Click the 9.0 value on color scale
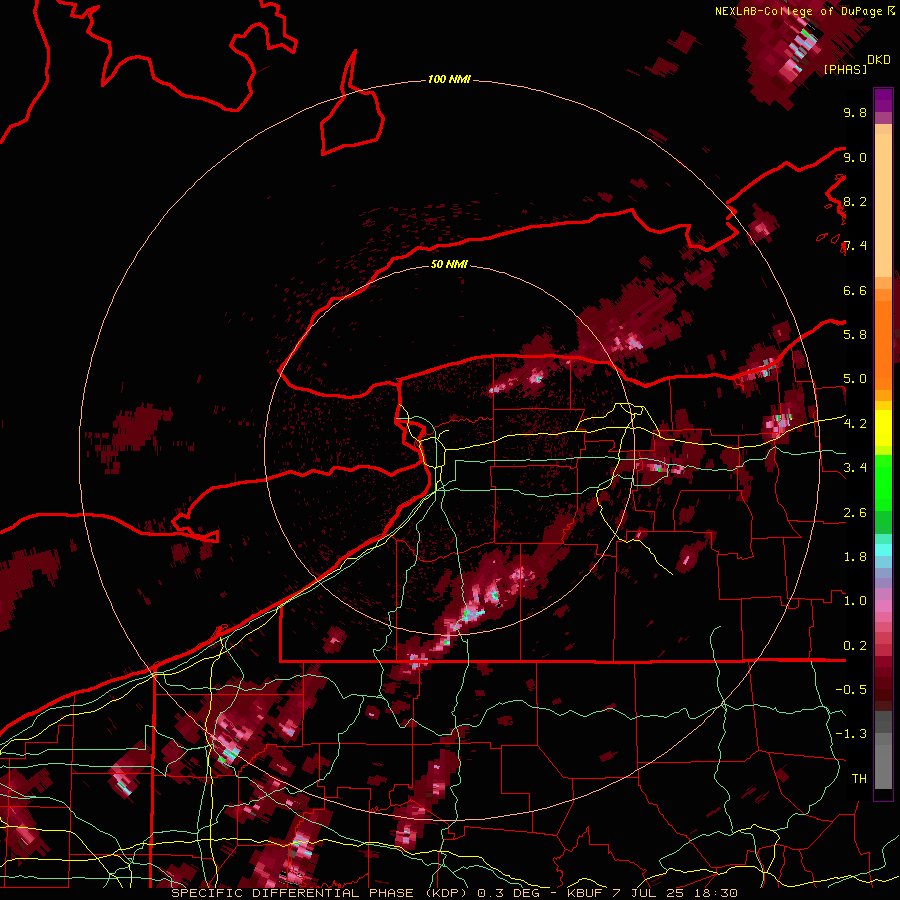The width and height of the screenshot is (900, 900). [x=855, y=157]
